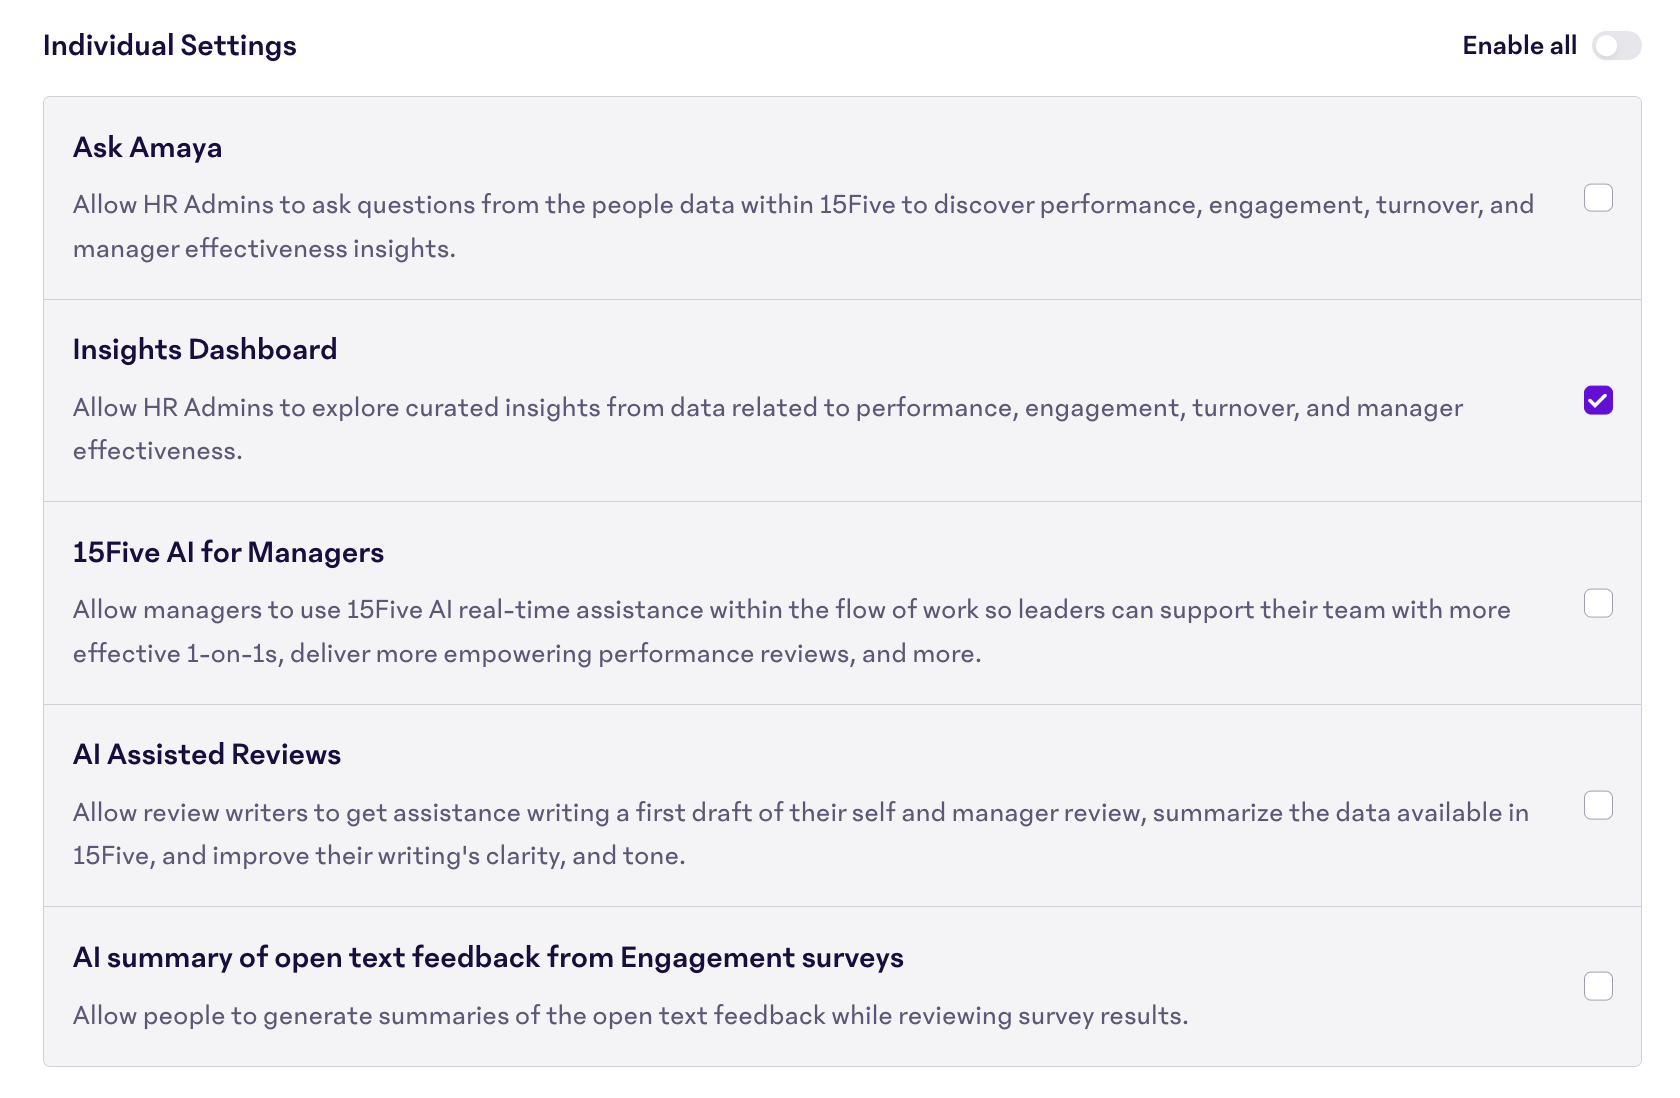This screenshot has height=1098, width=1680.
Task: Uncheck the Insights Dashboard checkbox
Action: [1598, 400]
